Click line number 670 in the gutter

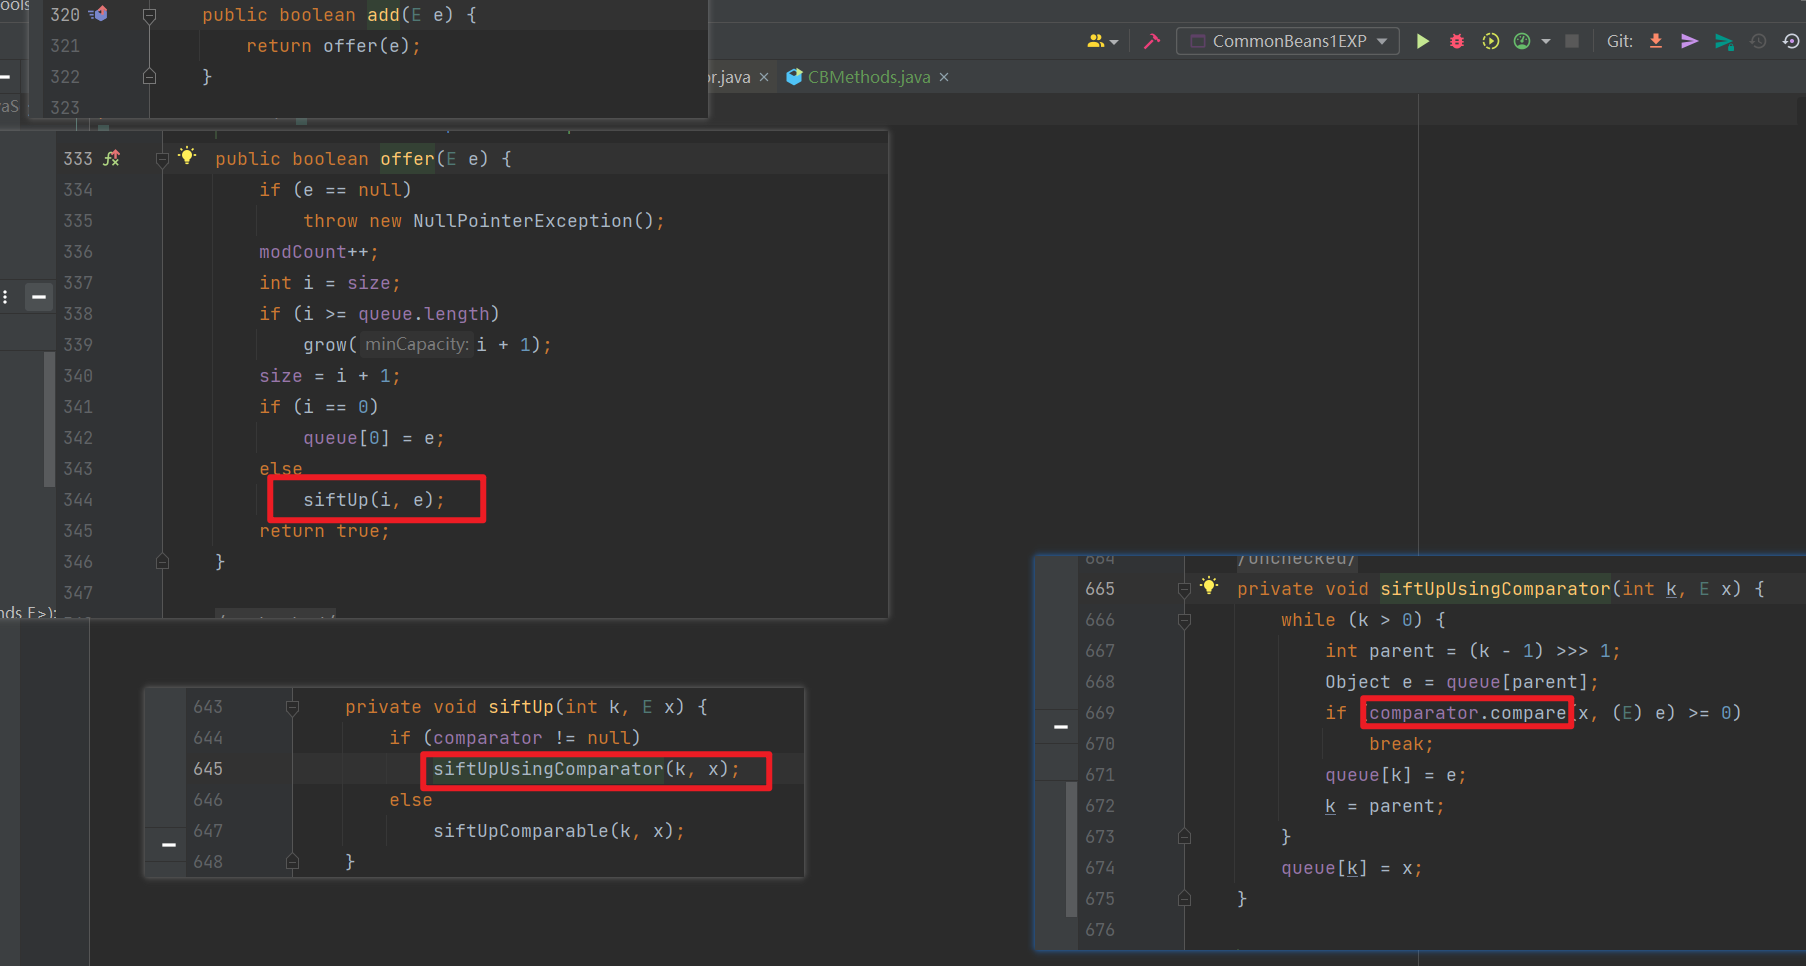1100,744
